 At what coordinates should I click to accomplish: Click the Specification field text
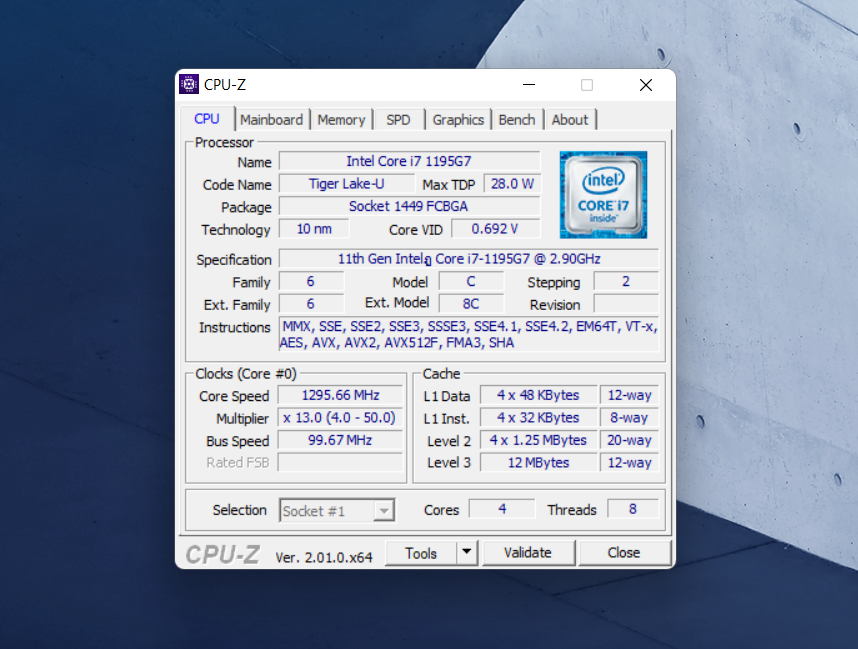click(x=469, y=259)
